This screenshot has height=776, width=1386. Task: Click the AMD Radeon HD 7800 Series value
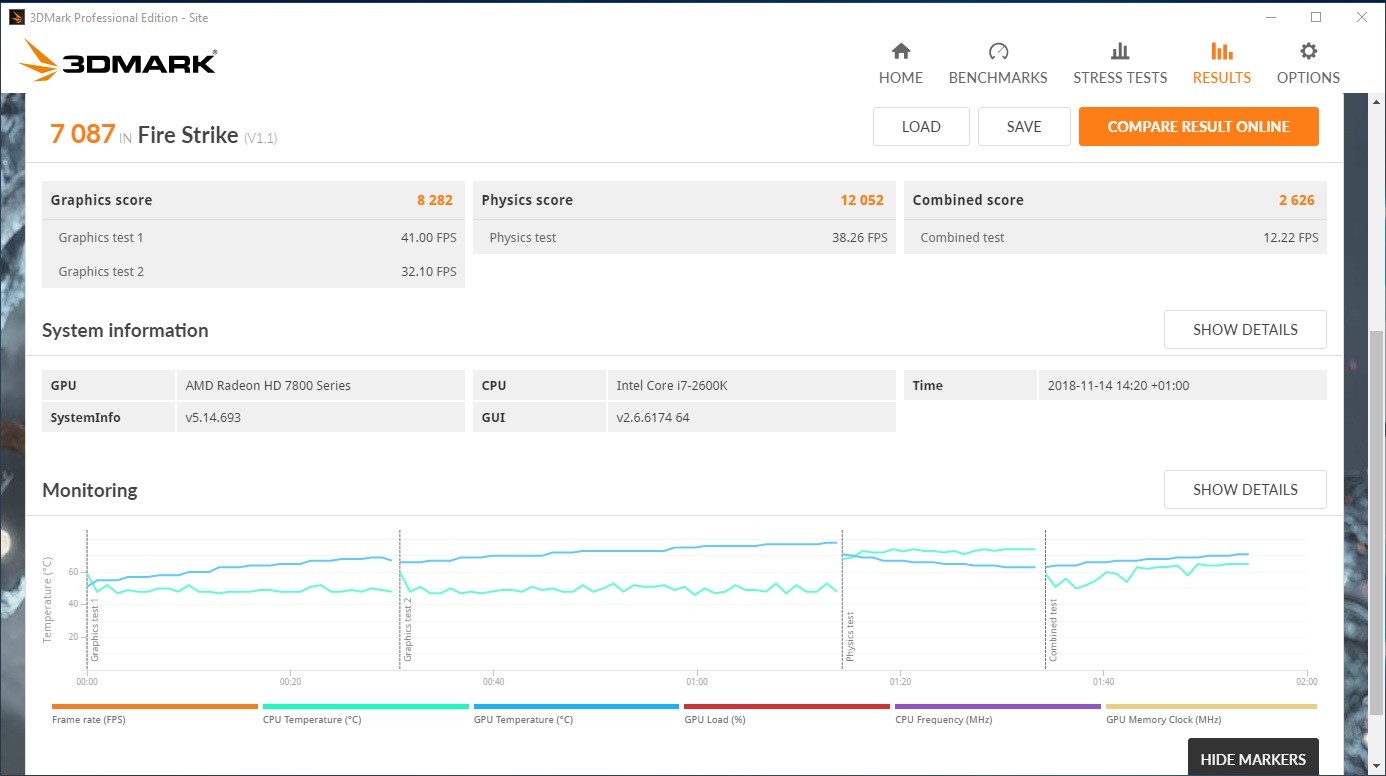click(268, 385)
